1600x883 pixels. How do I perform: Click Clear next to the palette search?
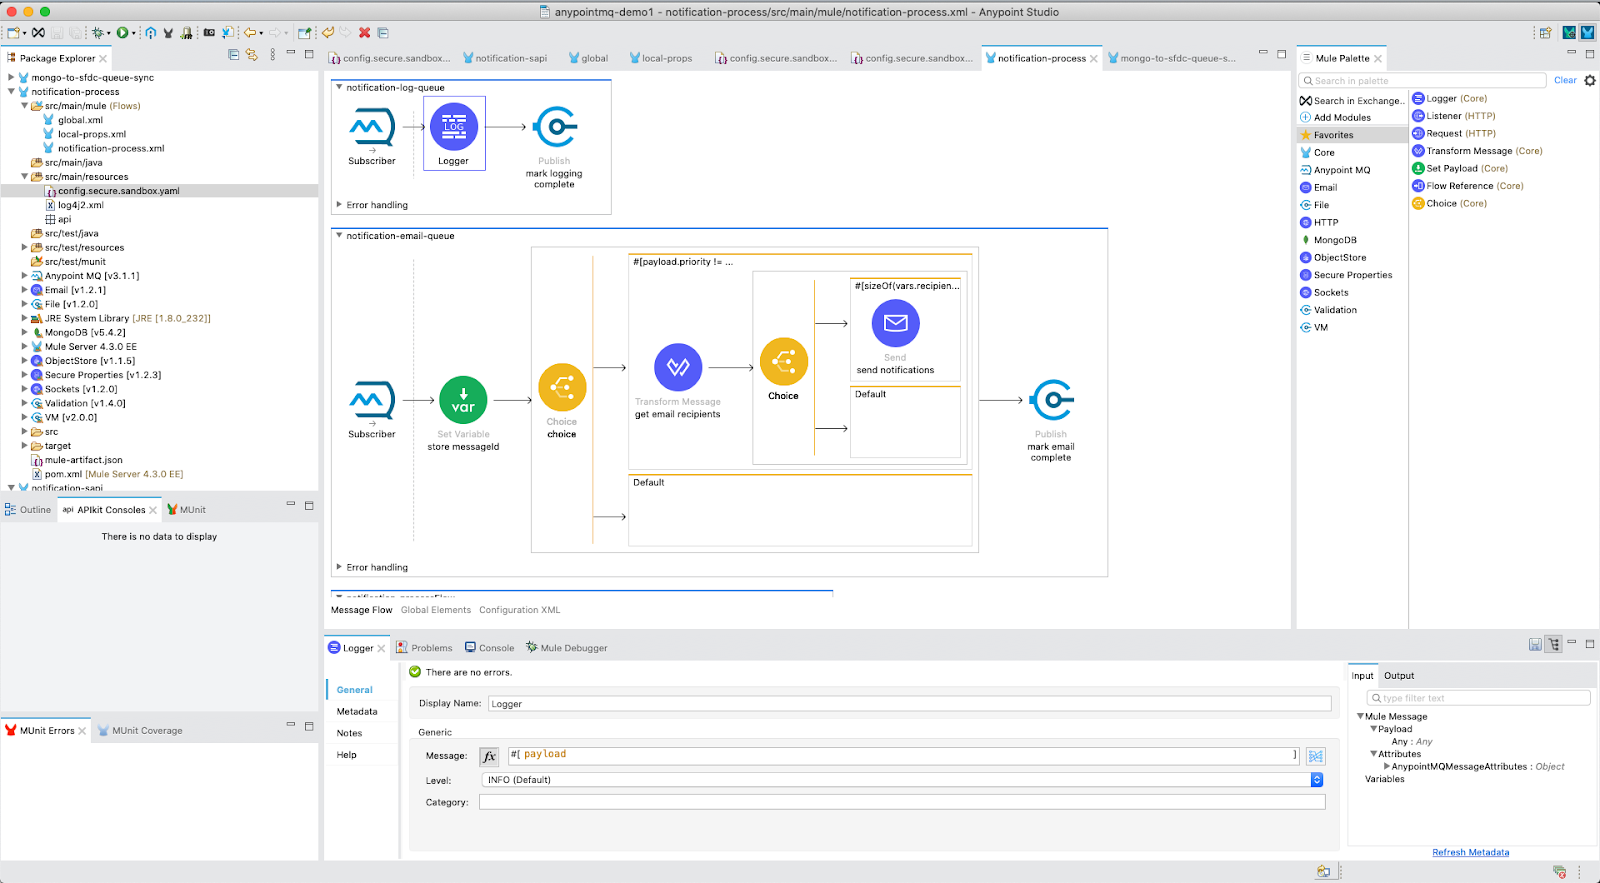coord(1564,80)
